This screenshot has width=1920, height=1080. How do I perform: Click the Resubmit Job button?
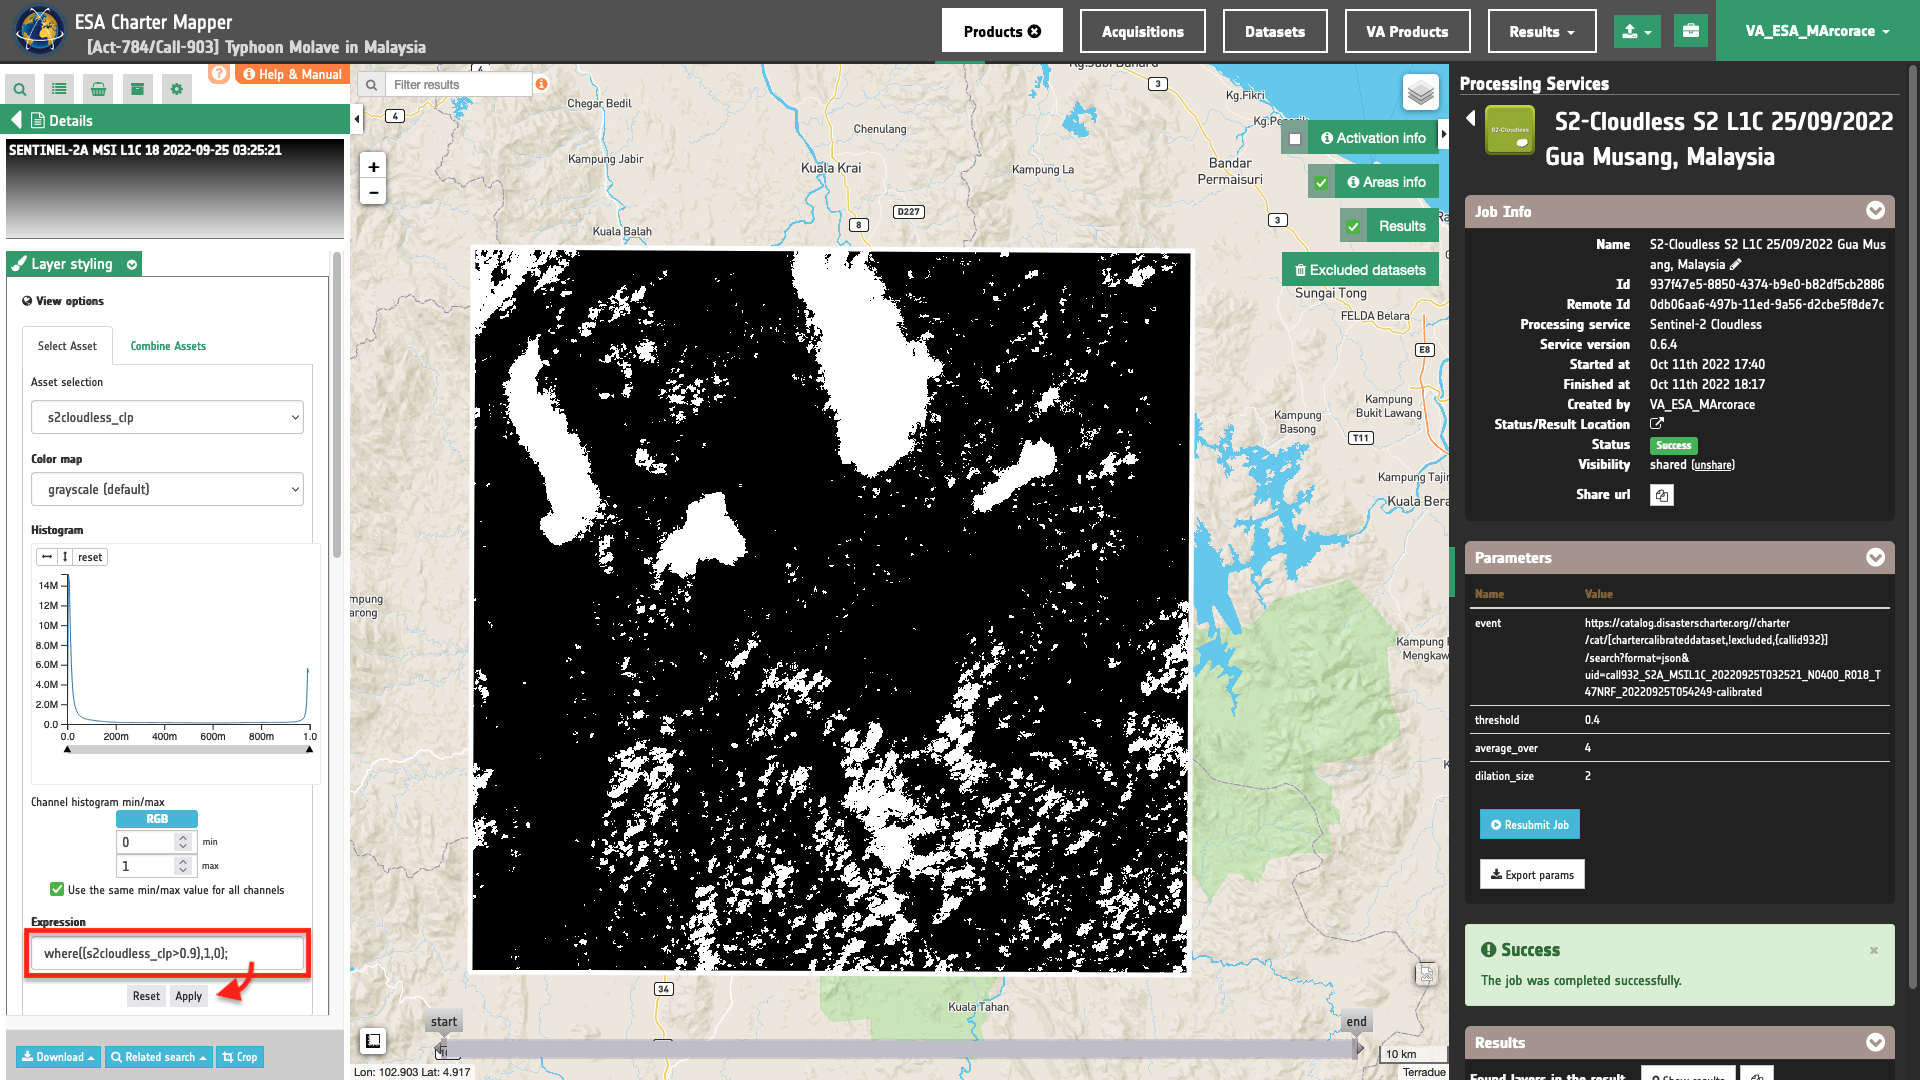click(x=1530, y=825)
